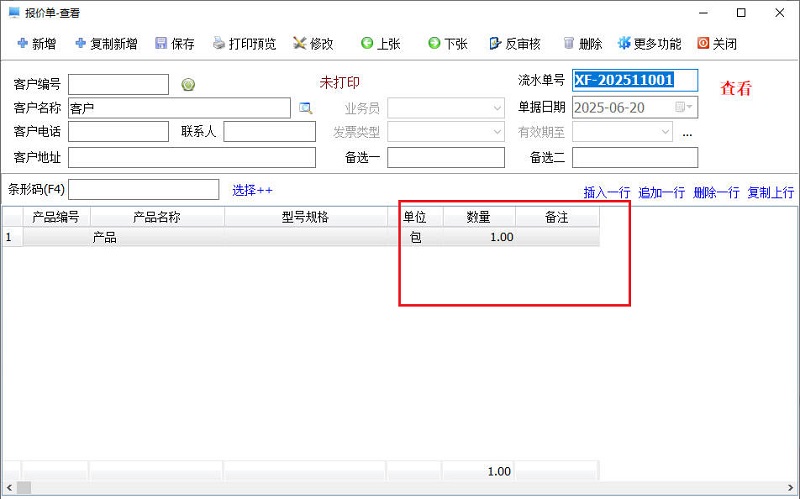This screenshot has width=800, height=499.
Task: Click the horizontal scrollbar right arrow
Action: (x=791, y=488)
